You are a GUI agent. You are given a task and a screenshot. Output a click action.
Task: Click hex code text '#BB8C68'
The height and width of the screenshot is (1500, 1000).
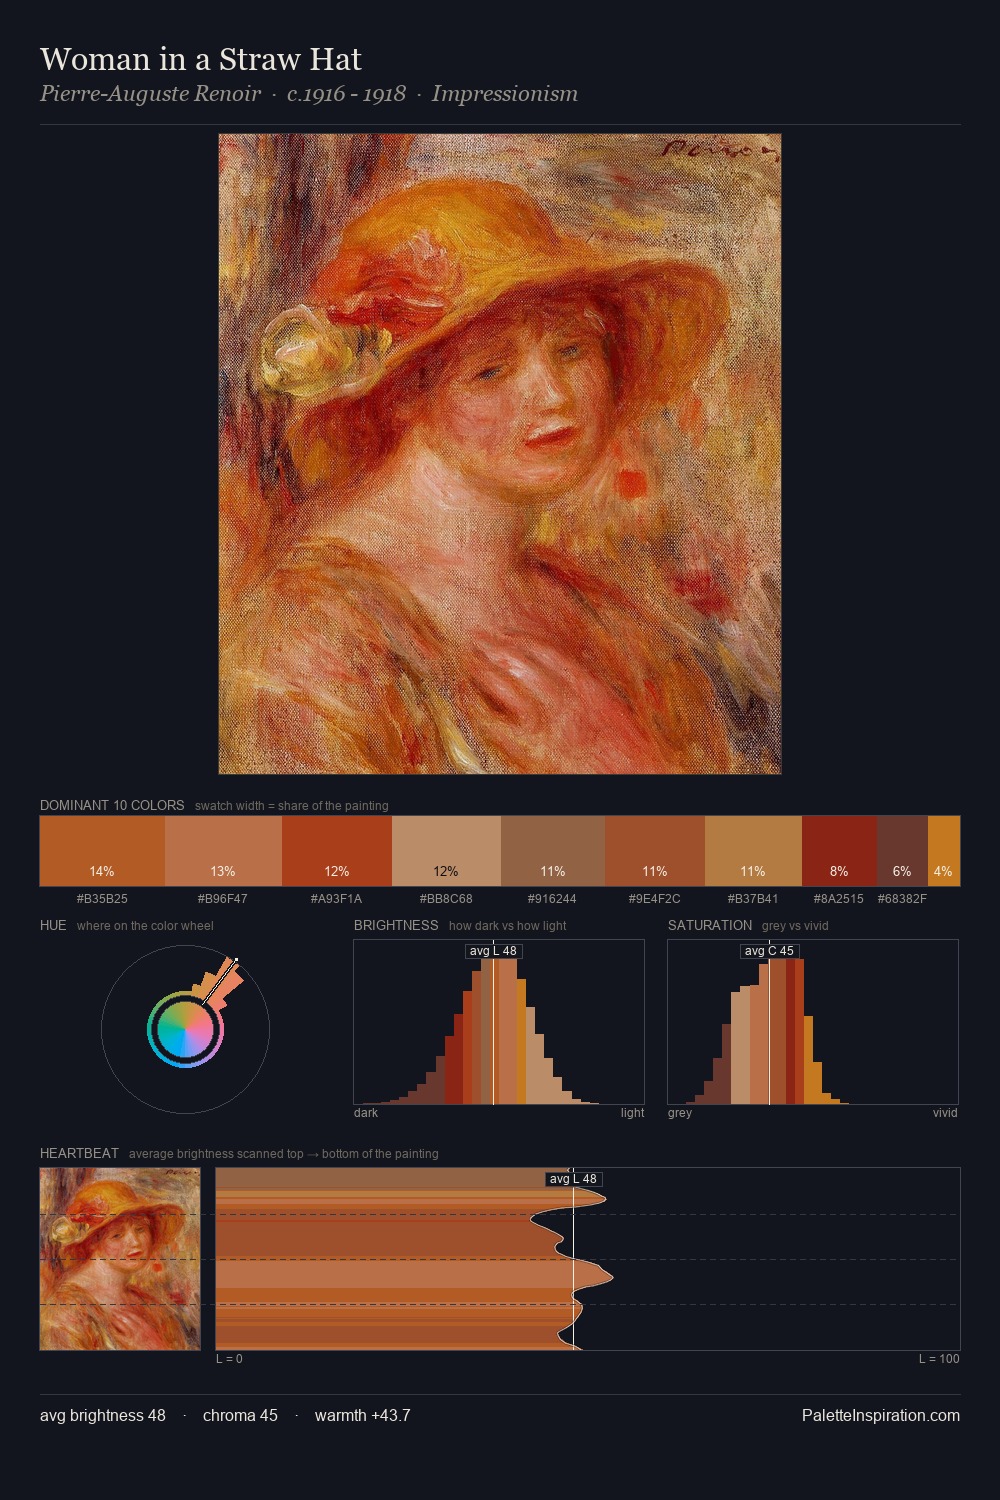point(446,899)
